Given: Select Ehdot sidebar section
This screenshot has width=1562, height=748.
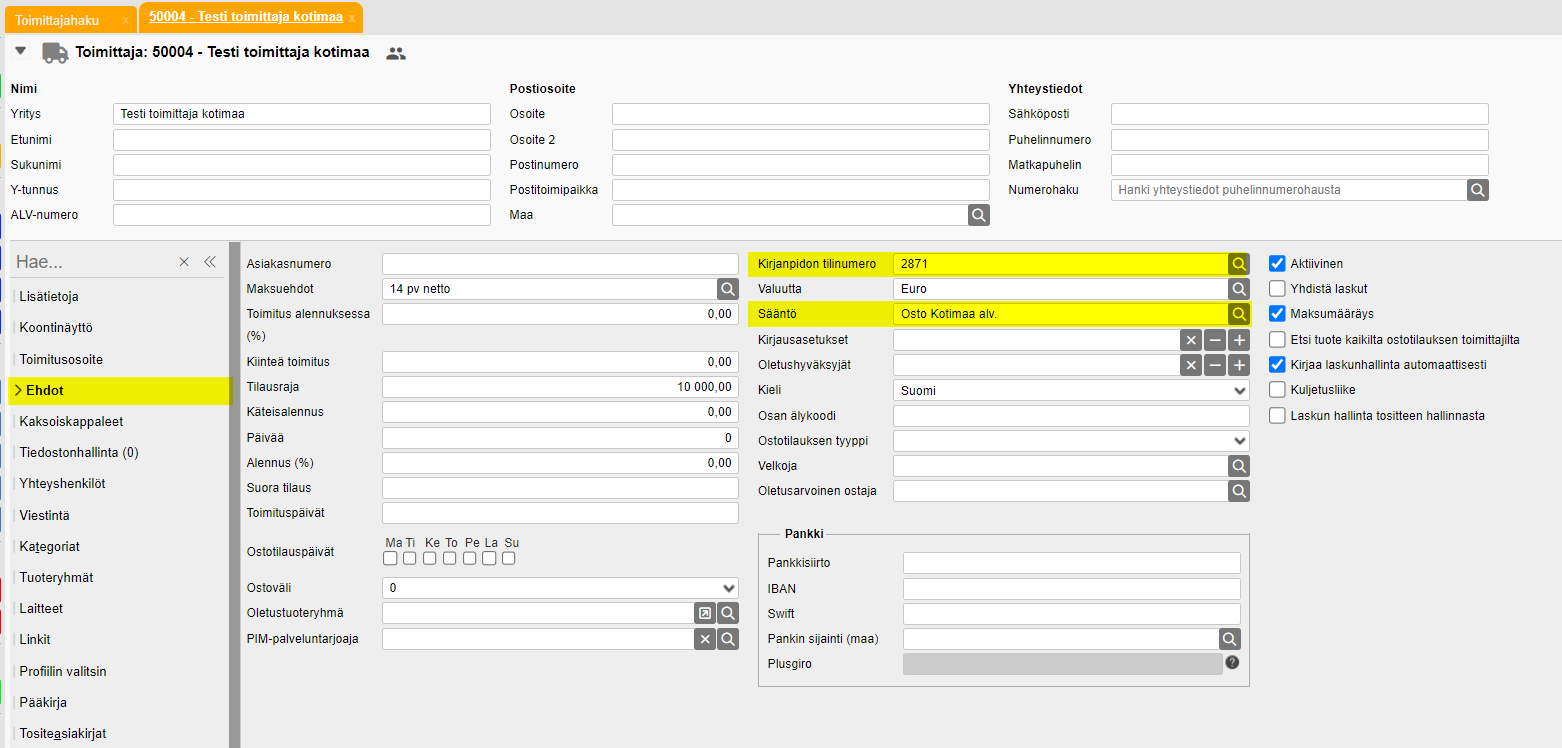Looking at the screenshot, I should tap(119, 390).
